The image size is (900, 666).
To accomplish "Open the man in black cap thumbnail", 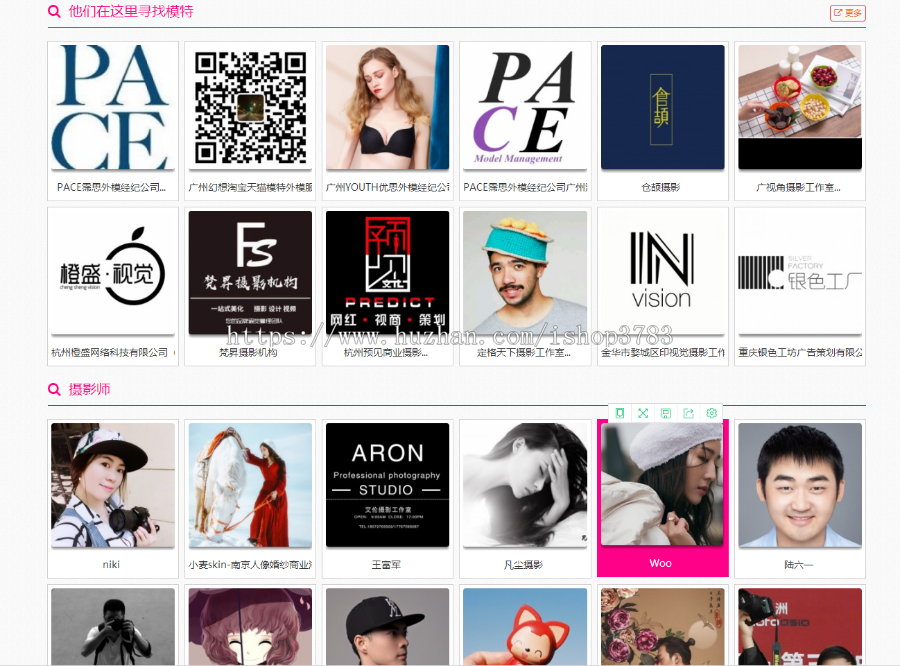I will [x=387, y=626].
